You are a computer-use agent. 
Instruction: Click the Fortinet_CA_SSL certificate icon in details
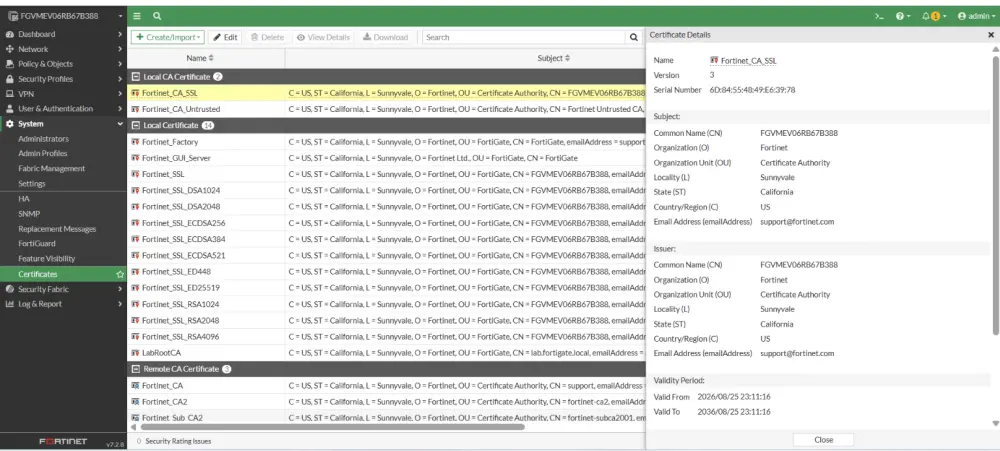point(714,61)
